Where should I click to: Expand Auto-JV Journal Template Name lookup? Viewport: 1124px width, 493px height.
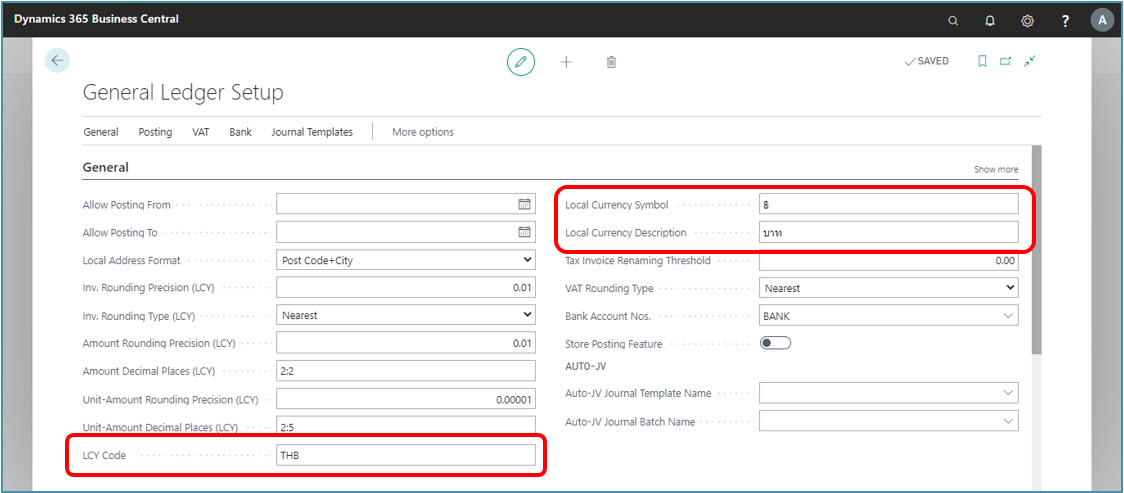tap(1009, 393)
